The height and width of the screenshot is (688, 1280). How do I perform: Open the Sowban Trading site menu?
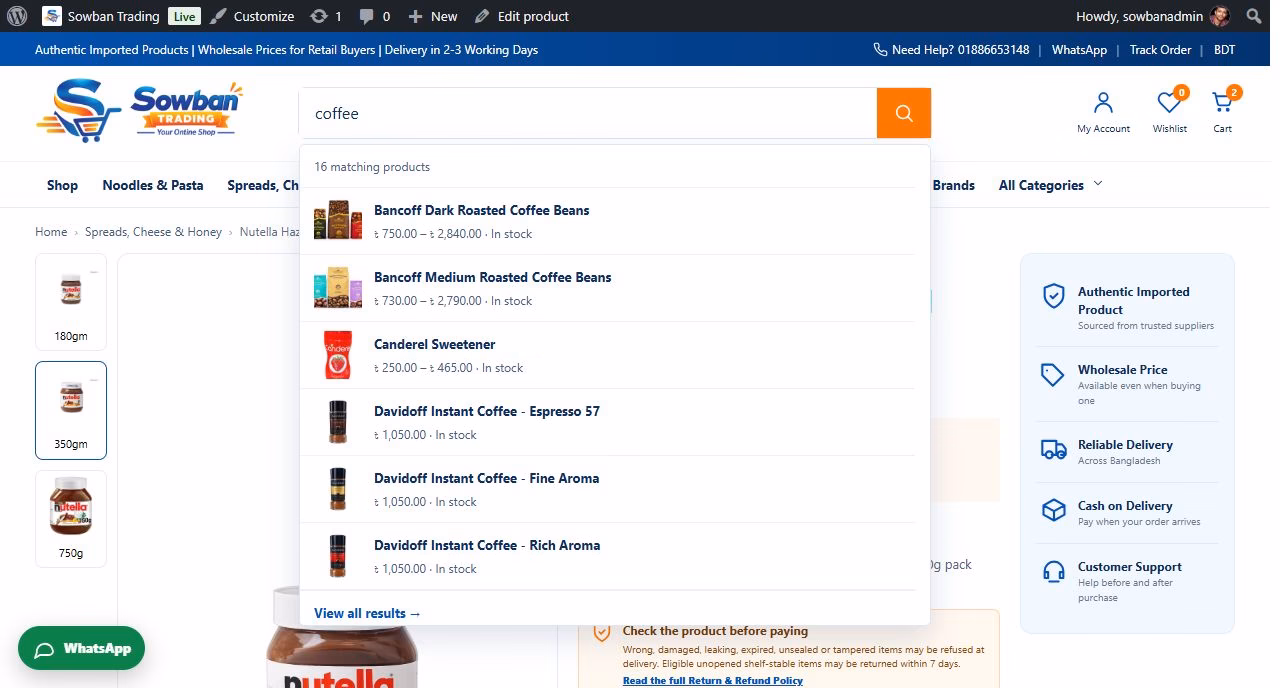click(x=102, y=16)
